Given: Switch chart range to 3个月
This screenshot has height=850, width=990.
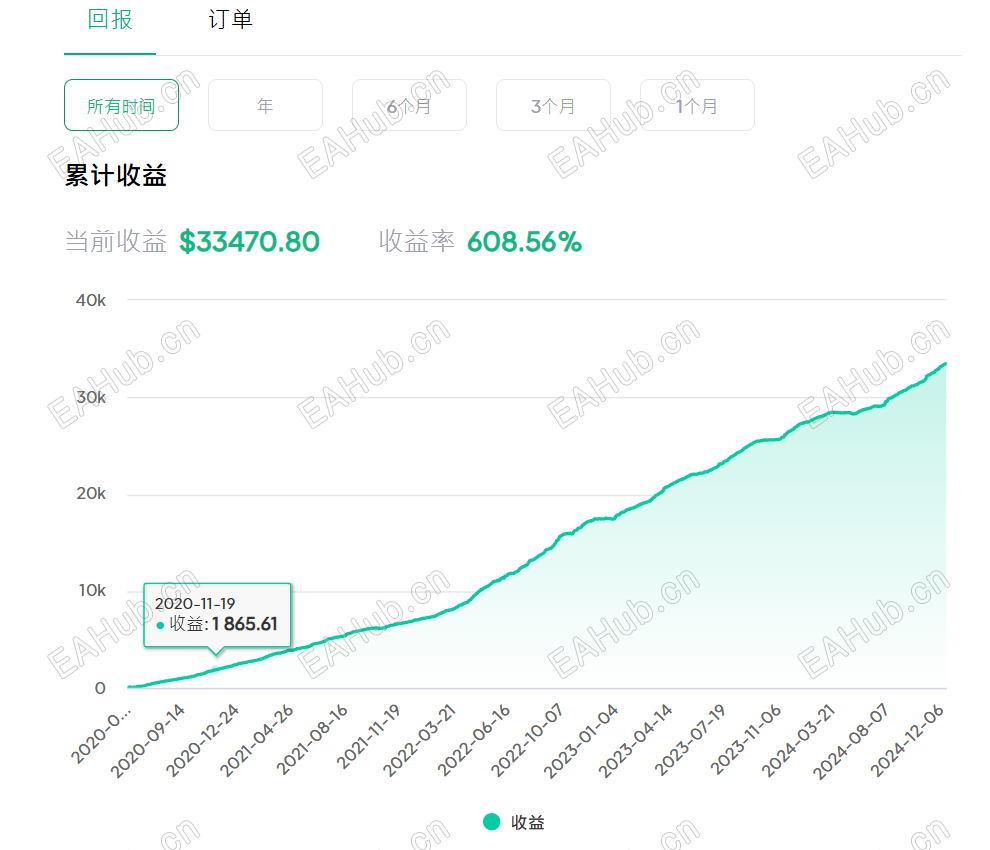Looking at the screenshot, I should point(553,105).
